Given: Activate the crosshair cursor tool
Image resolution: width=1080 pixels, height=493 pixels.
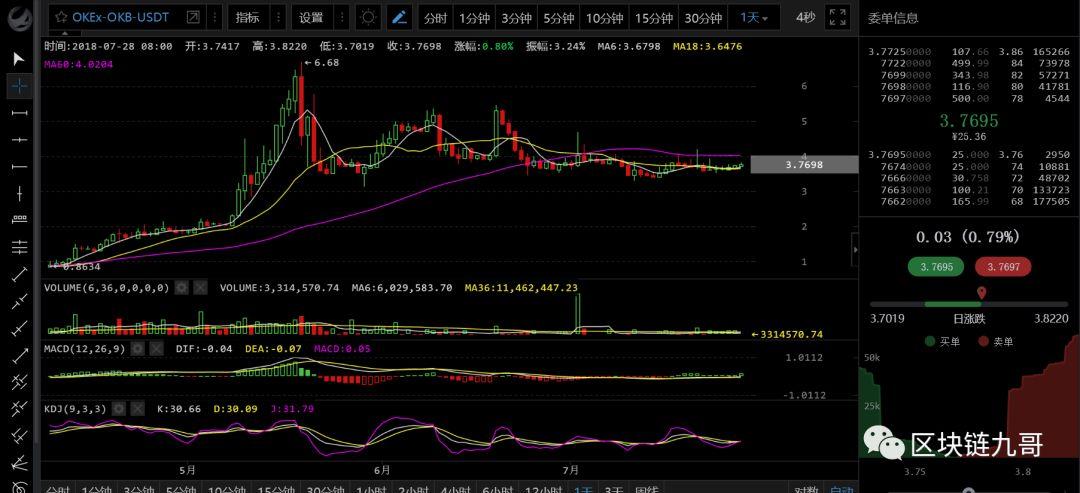Looking at the screenshot, I should pyautogui.click(x=19, y=86).
